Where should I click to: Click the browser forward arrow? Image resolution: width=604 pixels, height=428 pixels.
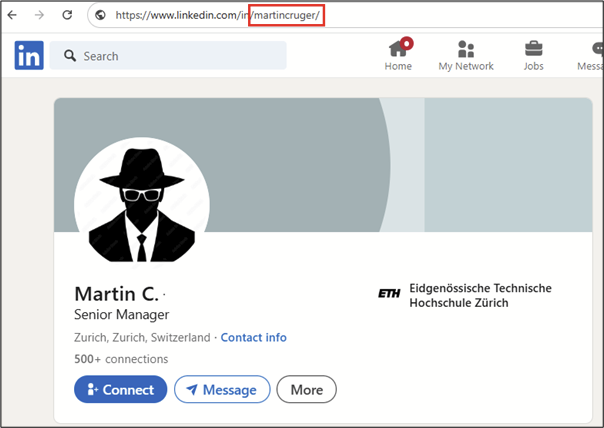39,15
